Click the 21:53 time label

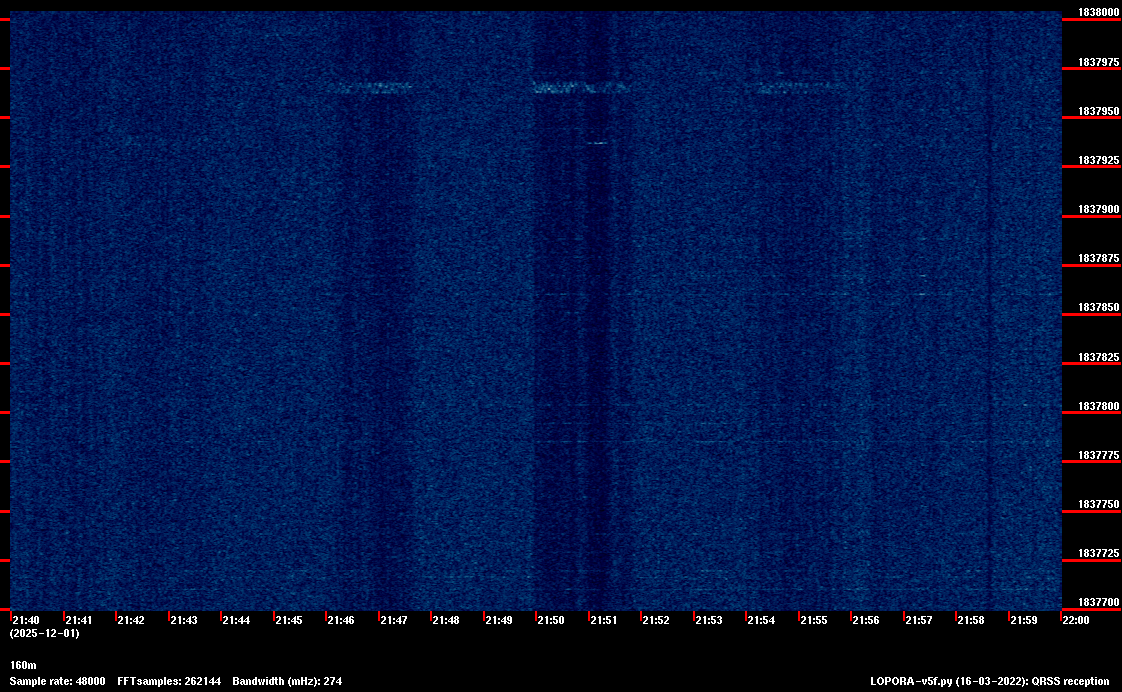pos(709,620)
